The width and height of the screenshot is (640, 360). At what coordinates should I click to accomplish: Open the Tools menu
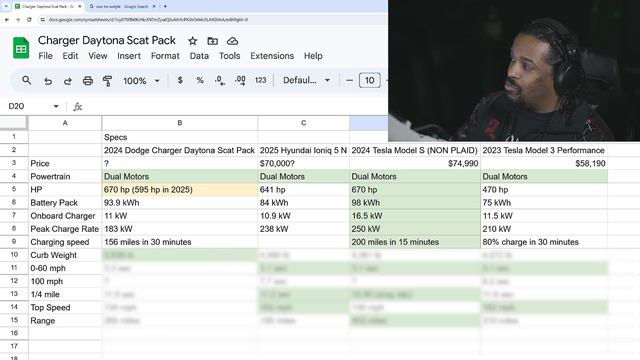tap(229, 56)
